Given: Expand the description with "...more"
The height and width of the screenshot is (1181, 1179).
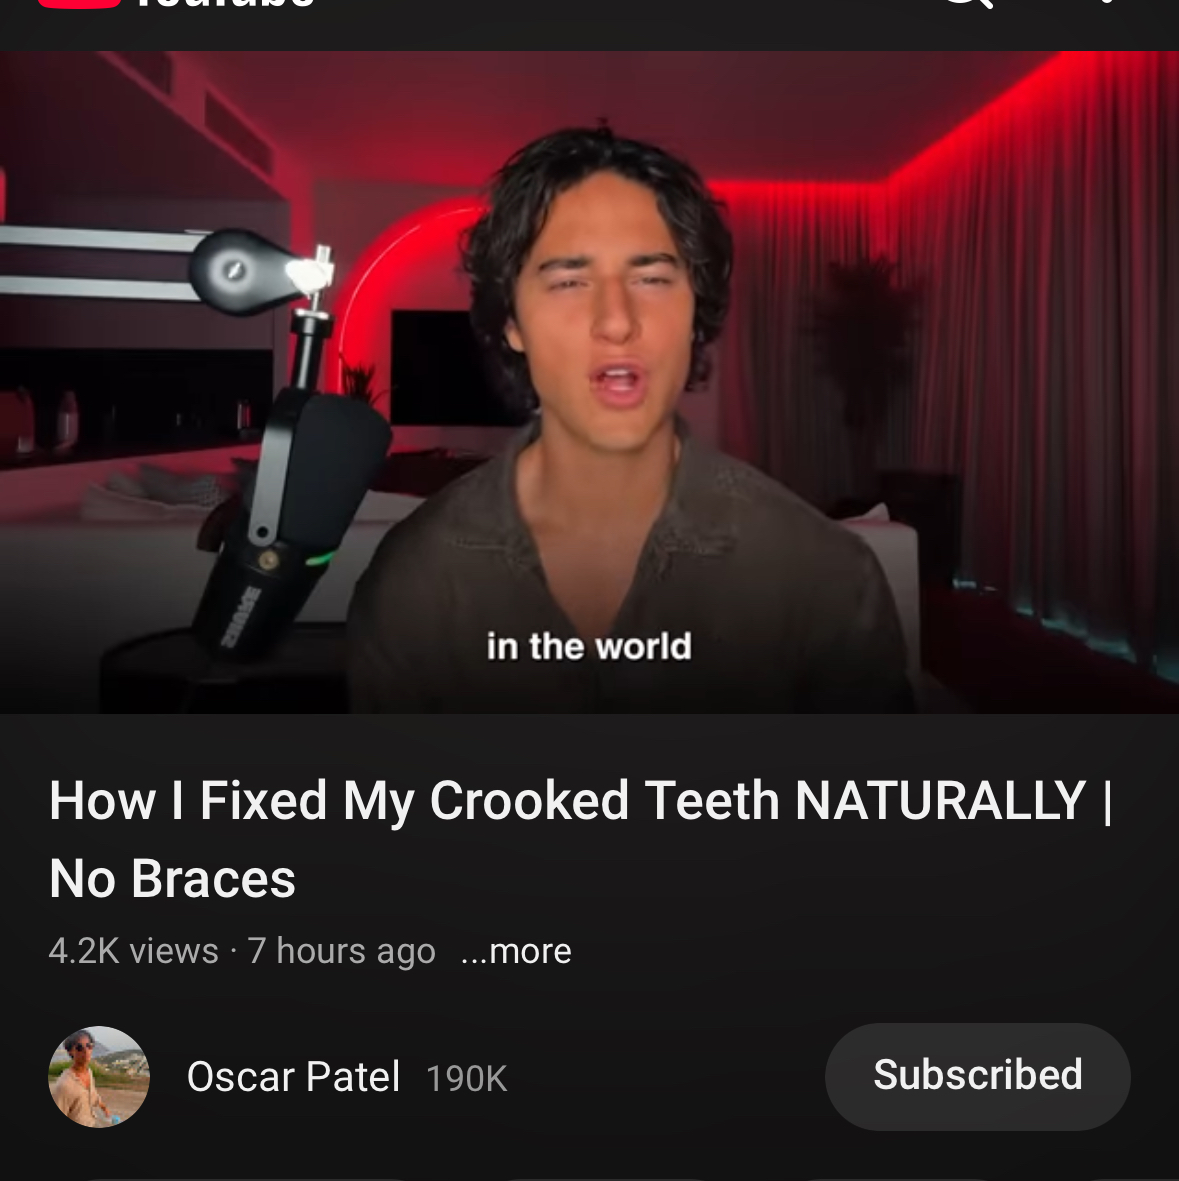Looking at the screenshot, I should point(516,950).
